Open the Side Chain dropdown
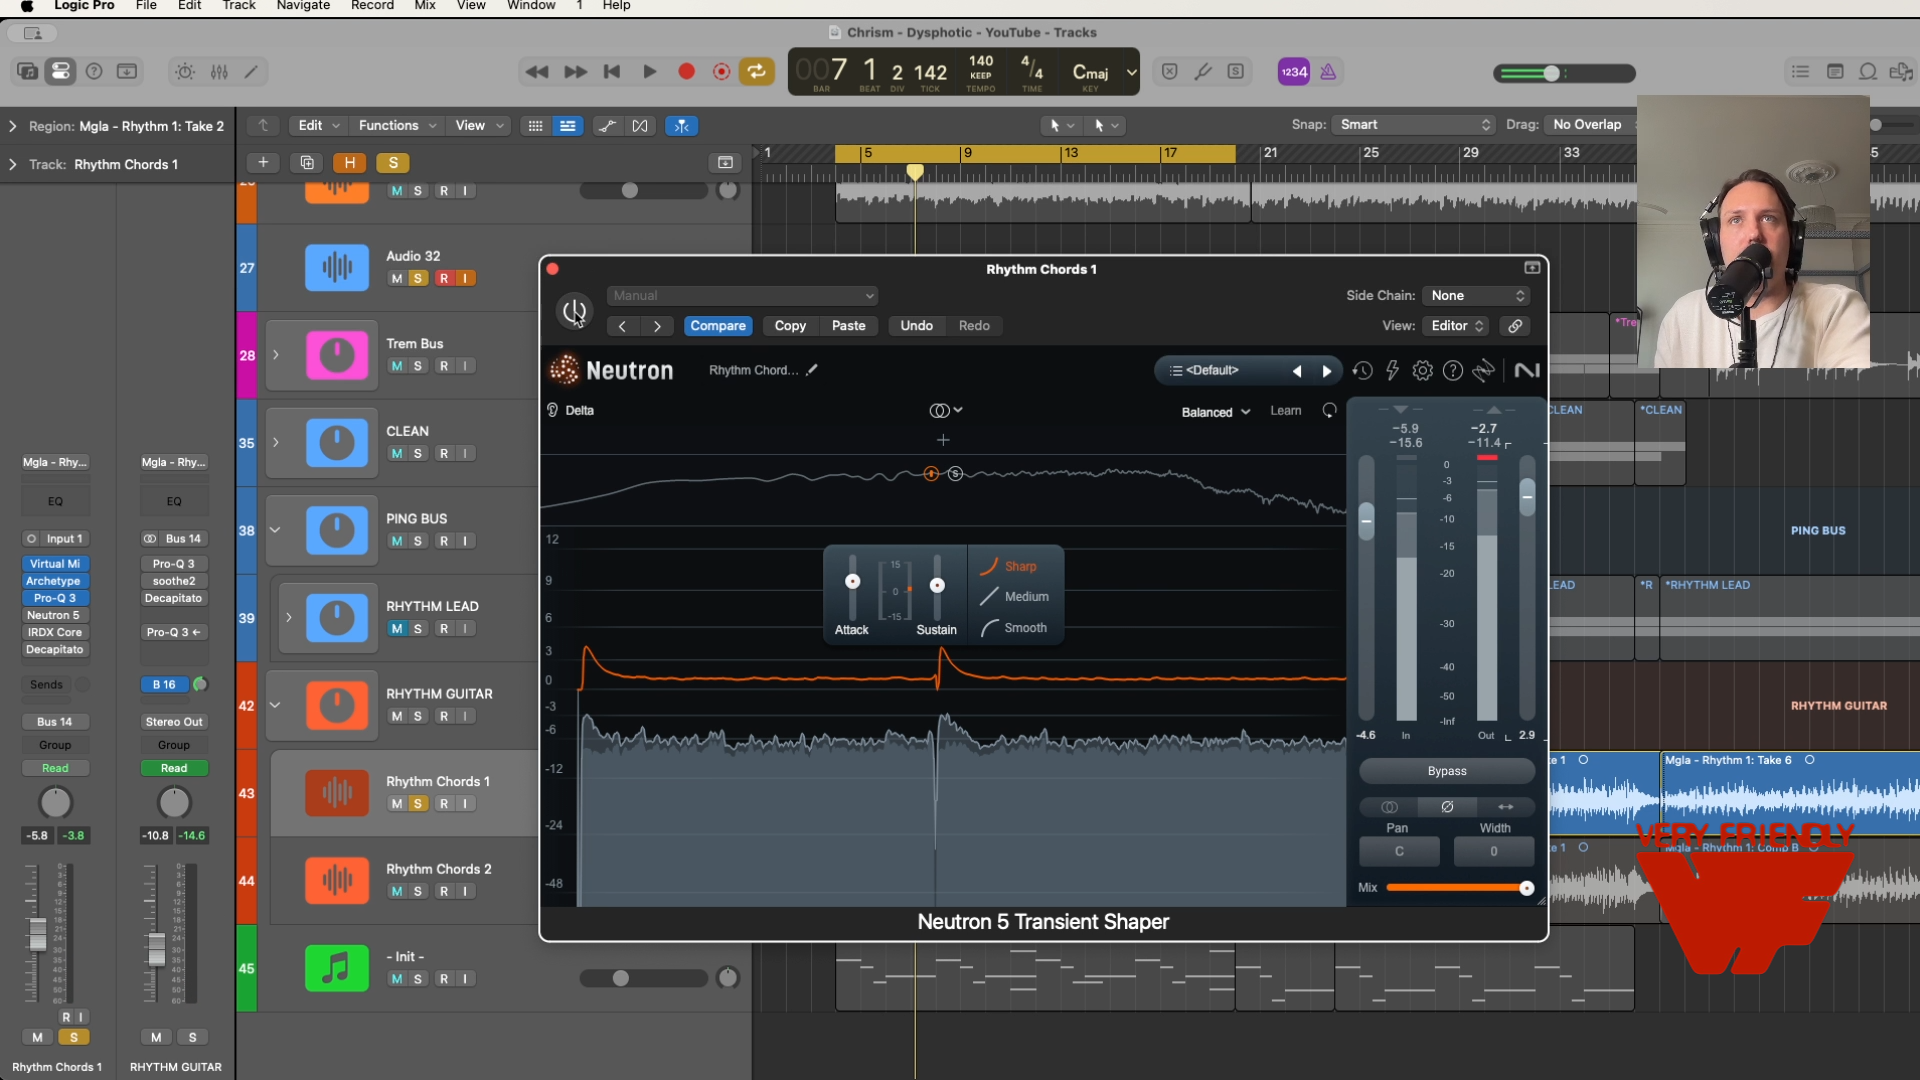Screen dimensions: 1920x1080 click(x=1477, y=295)
